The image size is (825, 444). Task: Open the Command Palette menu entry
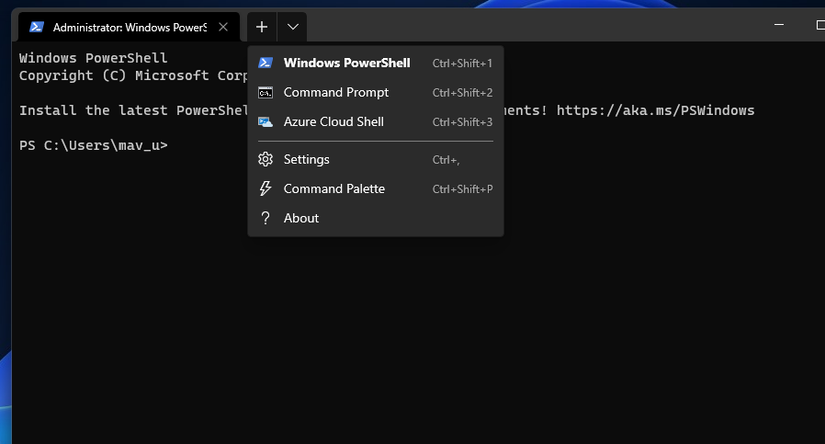tap(375, 189)
